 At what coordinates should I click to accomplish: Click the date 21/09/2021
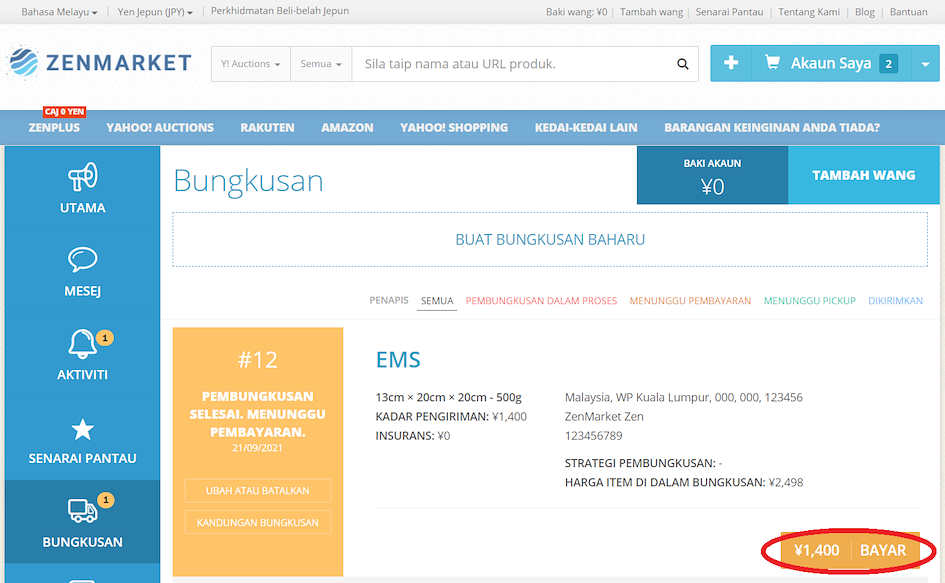pos(257,448)
